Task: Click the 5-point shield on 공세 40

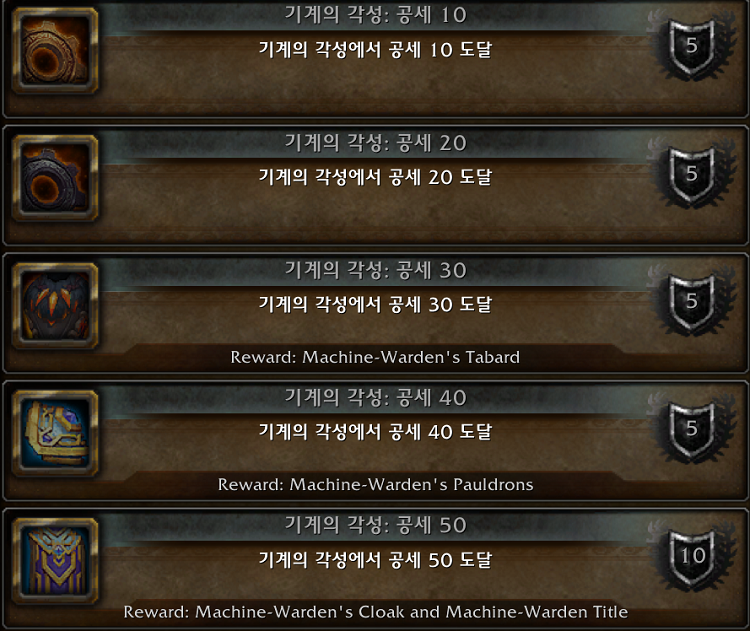Action: point(692,430)
